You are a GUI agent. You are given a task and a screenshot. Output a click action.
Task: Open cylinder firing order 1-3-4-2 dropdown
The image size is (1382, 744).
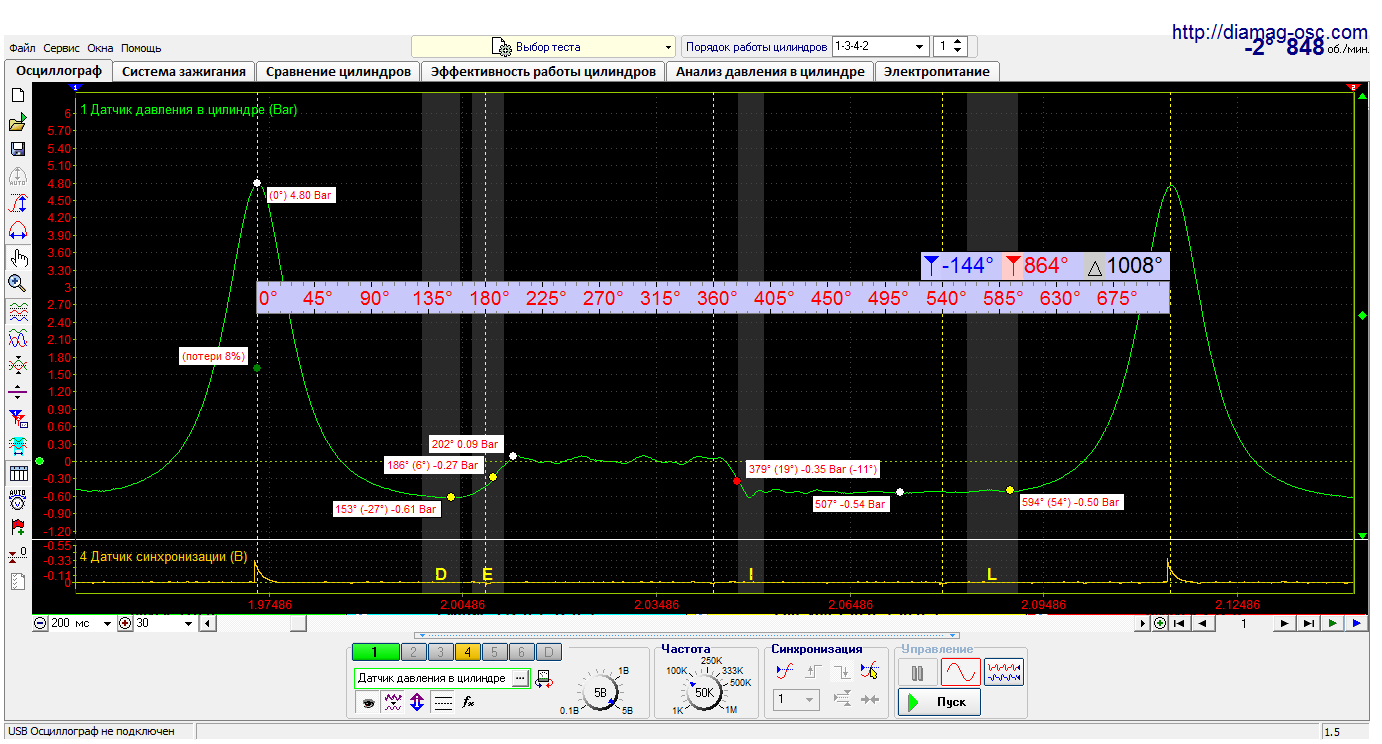click(880, 46)
